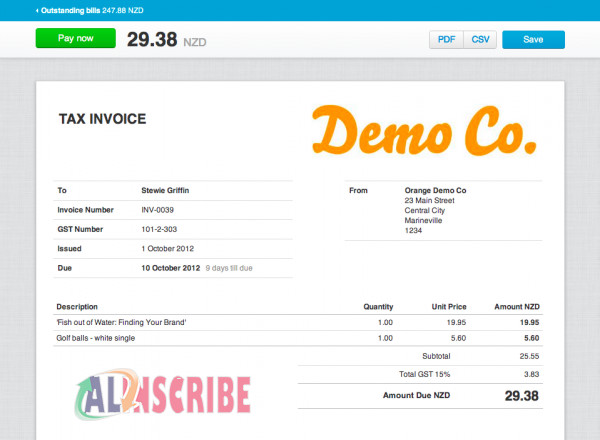Click the To field label
The width and height of the screenshot is (600, 440).
click(62, 191)
